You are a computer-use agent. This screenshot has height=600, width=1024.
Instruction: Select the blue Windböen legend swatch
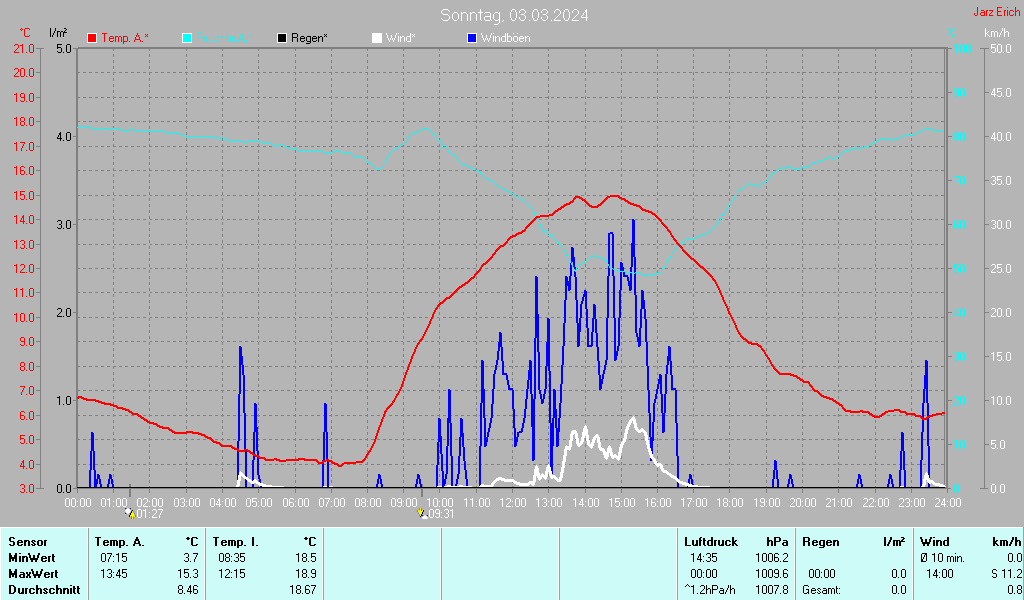(472, 39)
